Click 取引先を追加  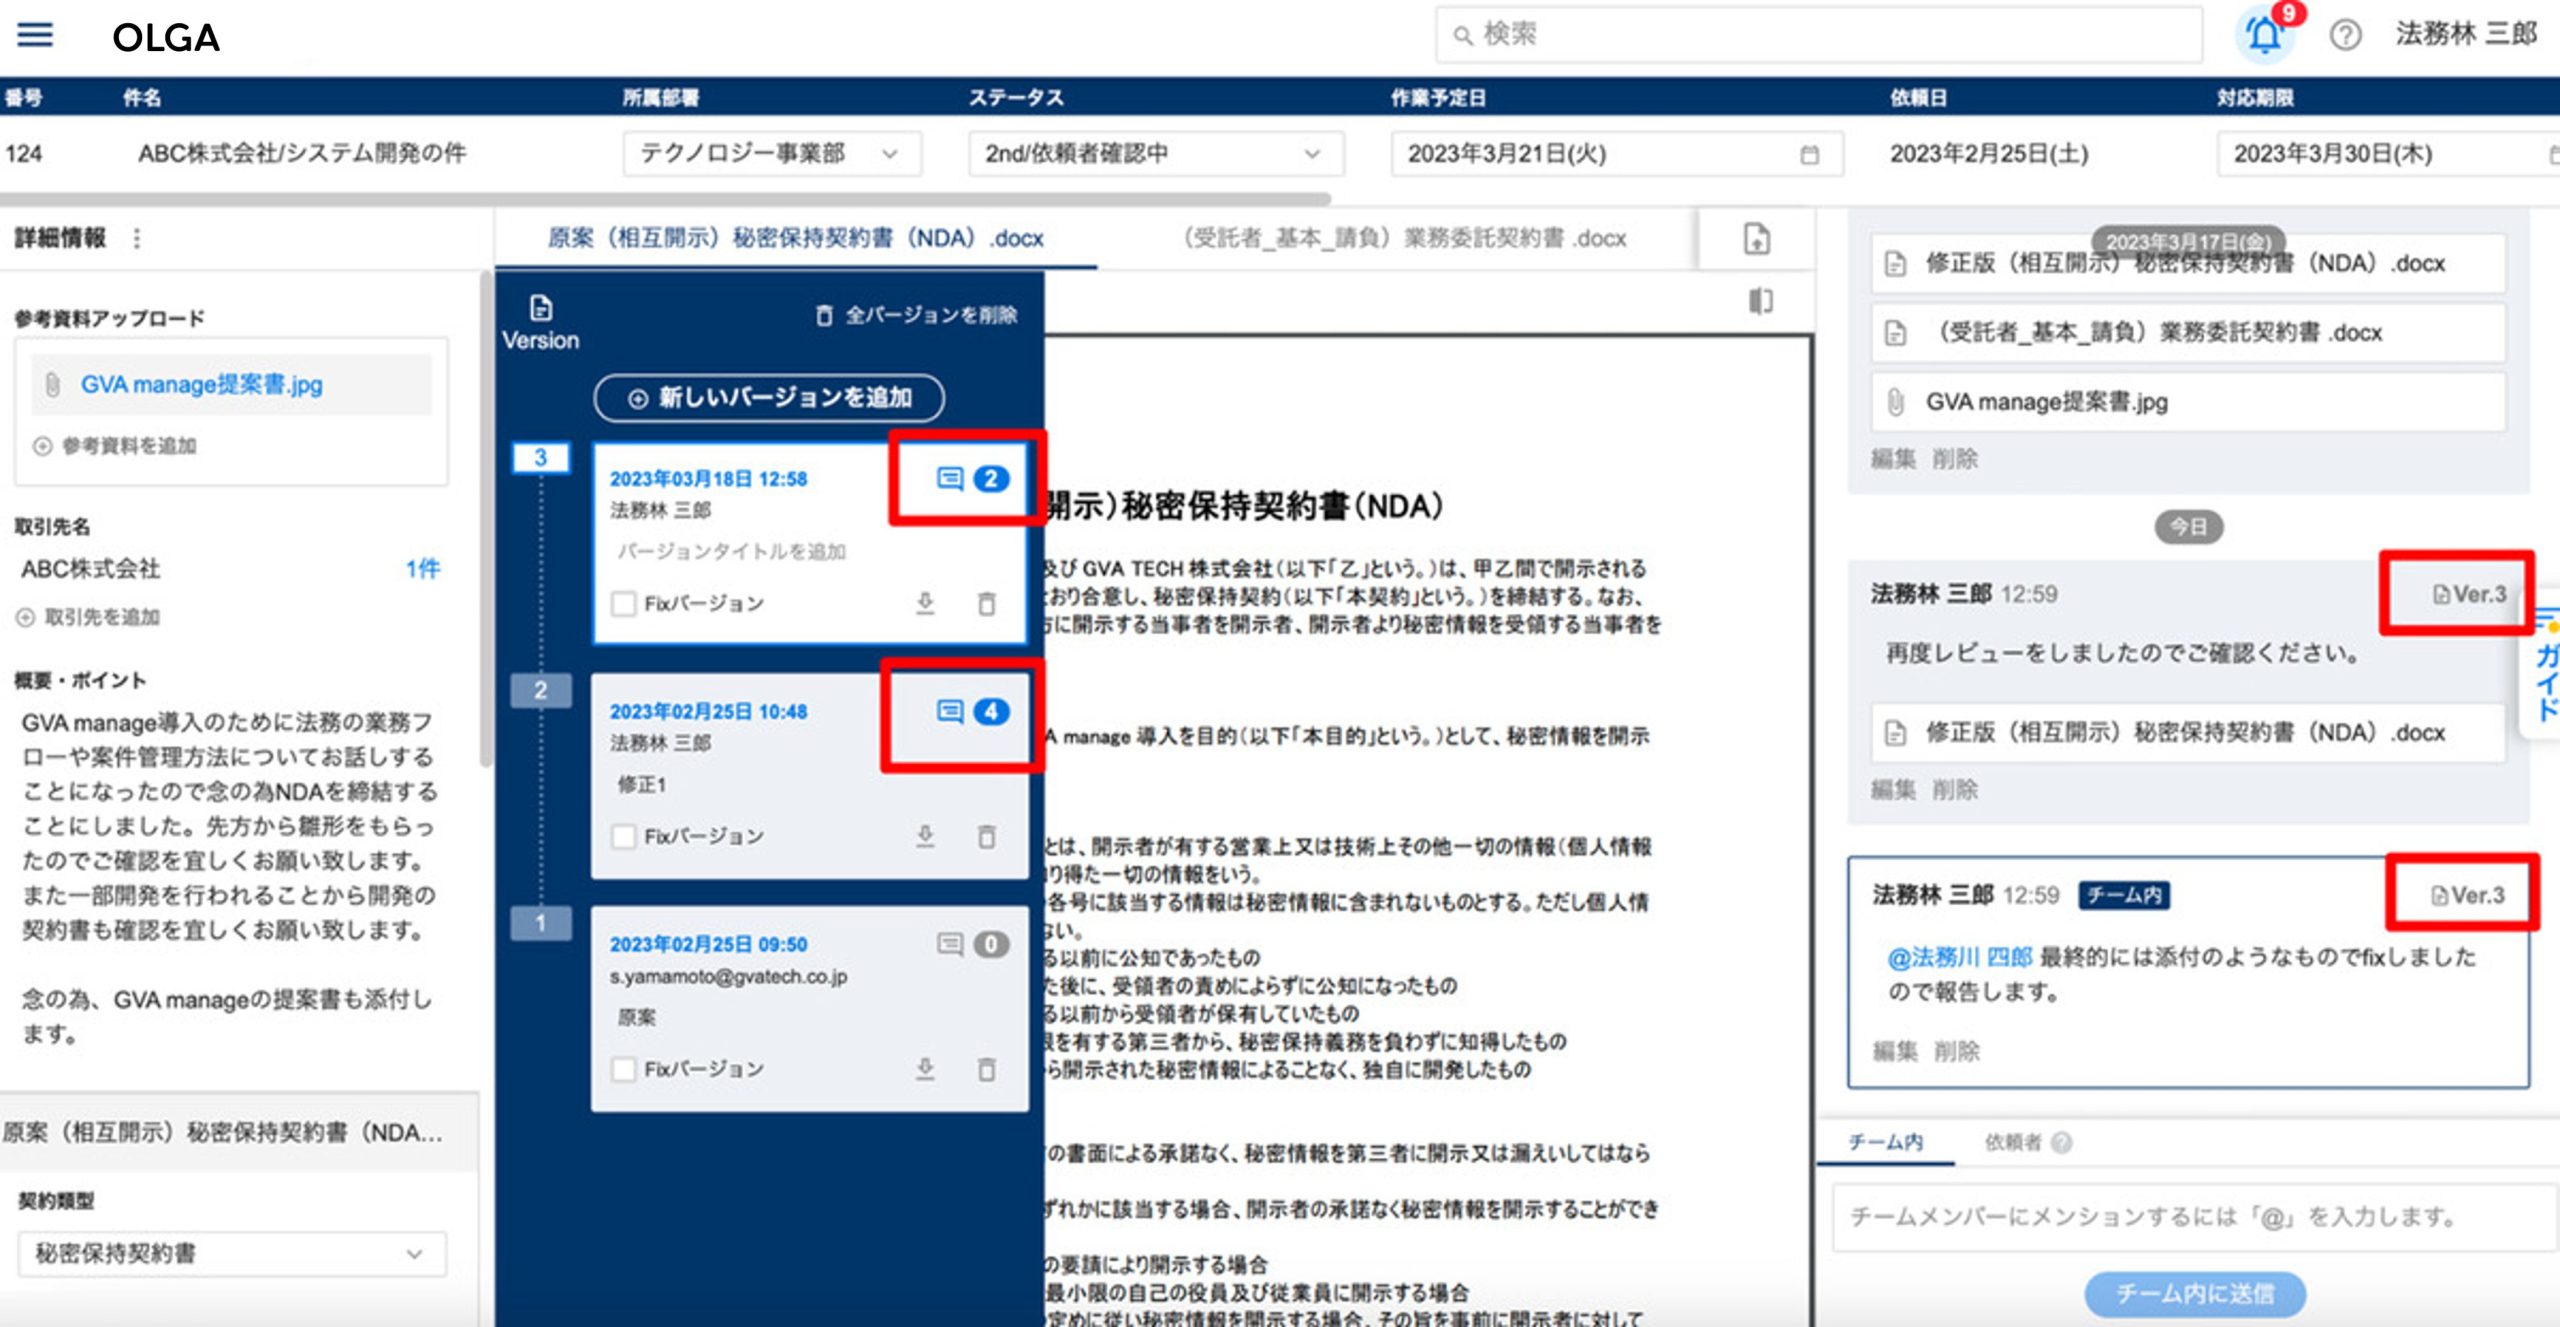click(x=88, y=616)
